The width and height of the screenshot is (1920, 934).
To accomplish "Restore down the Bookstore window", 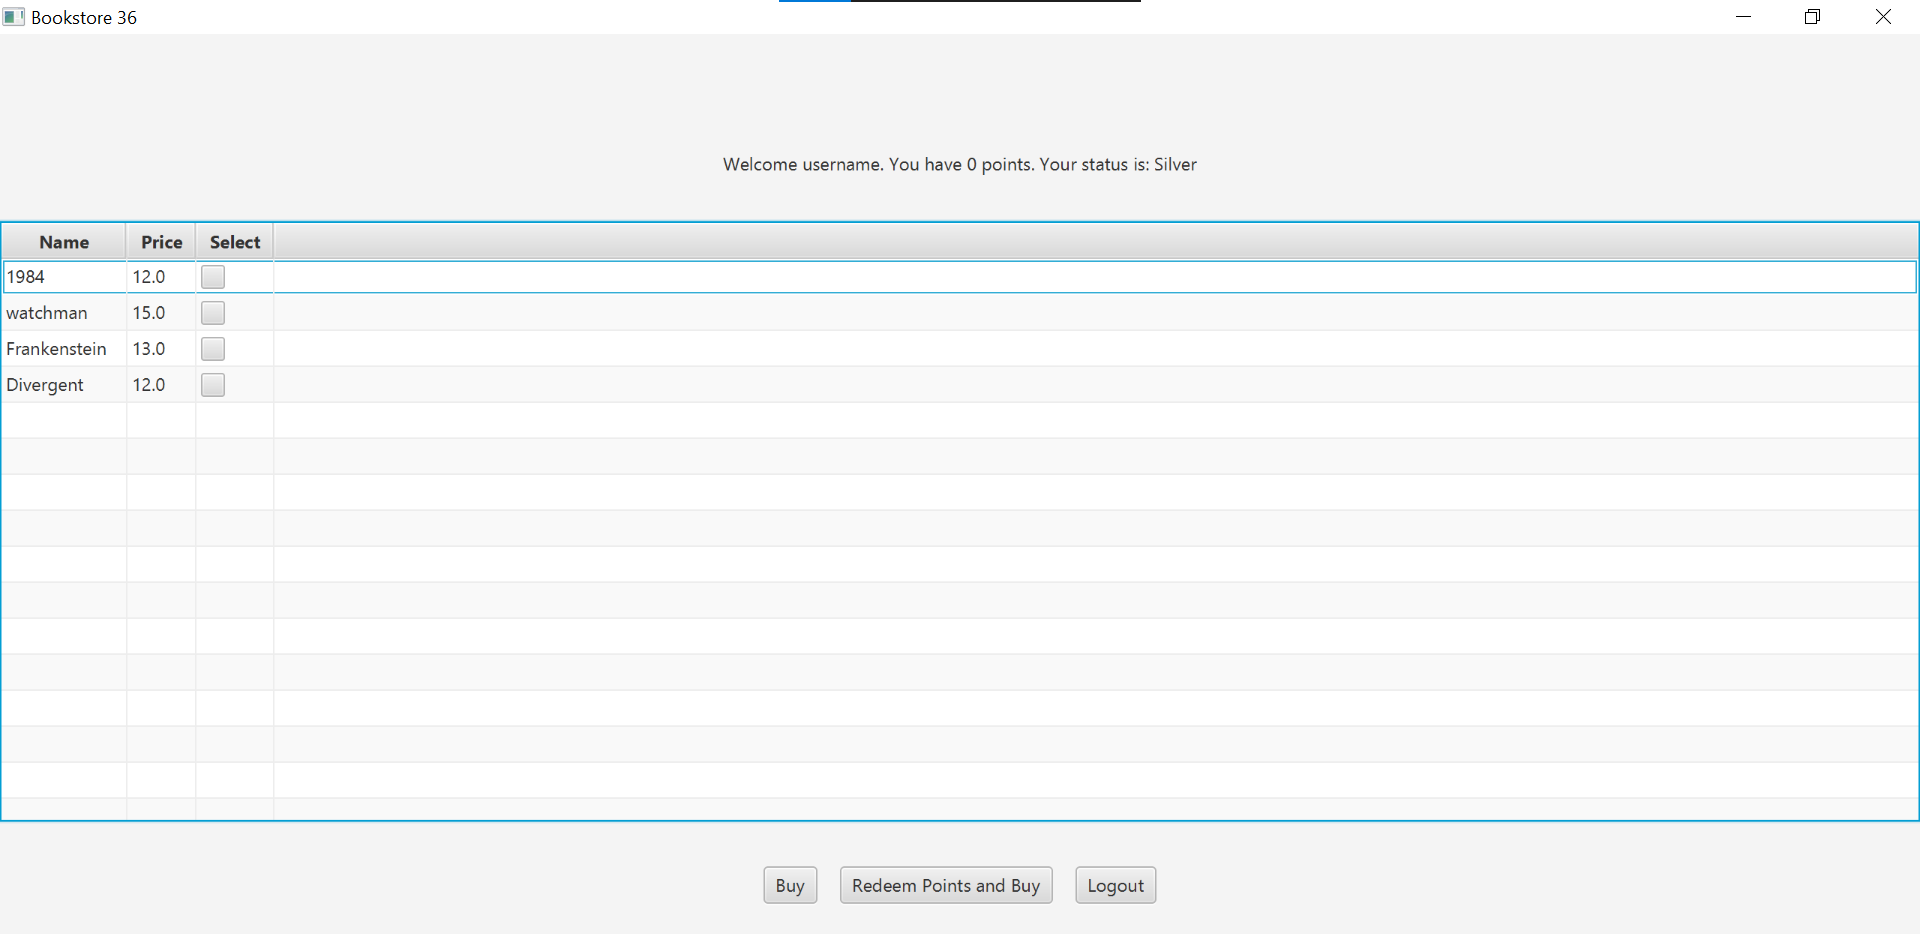I will click(x=1812, y=17).
